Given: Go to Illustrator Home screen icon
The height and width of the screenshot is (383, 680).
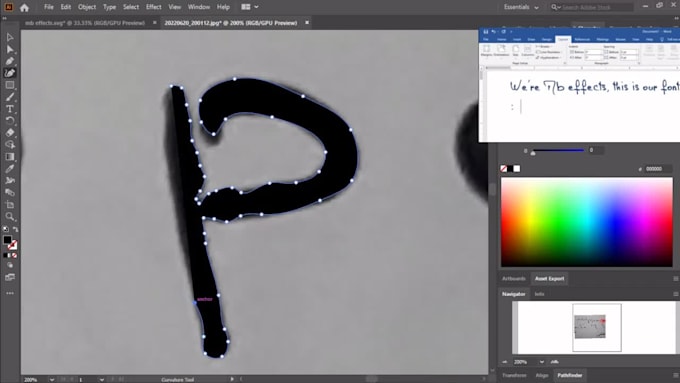Looking at the screenshot, I should 24,7.
